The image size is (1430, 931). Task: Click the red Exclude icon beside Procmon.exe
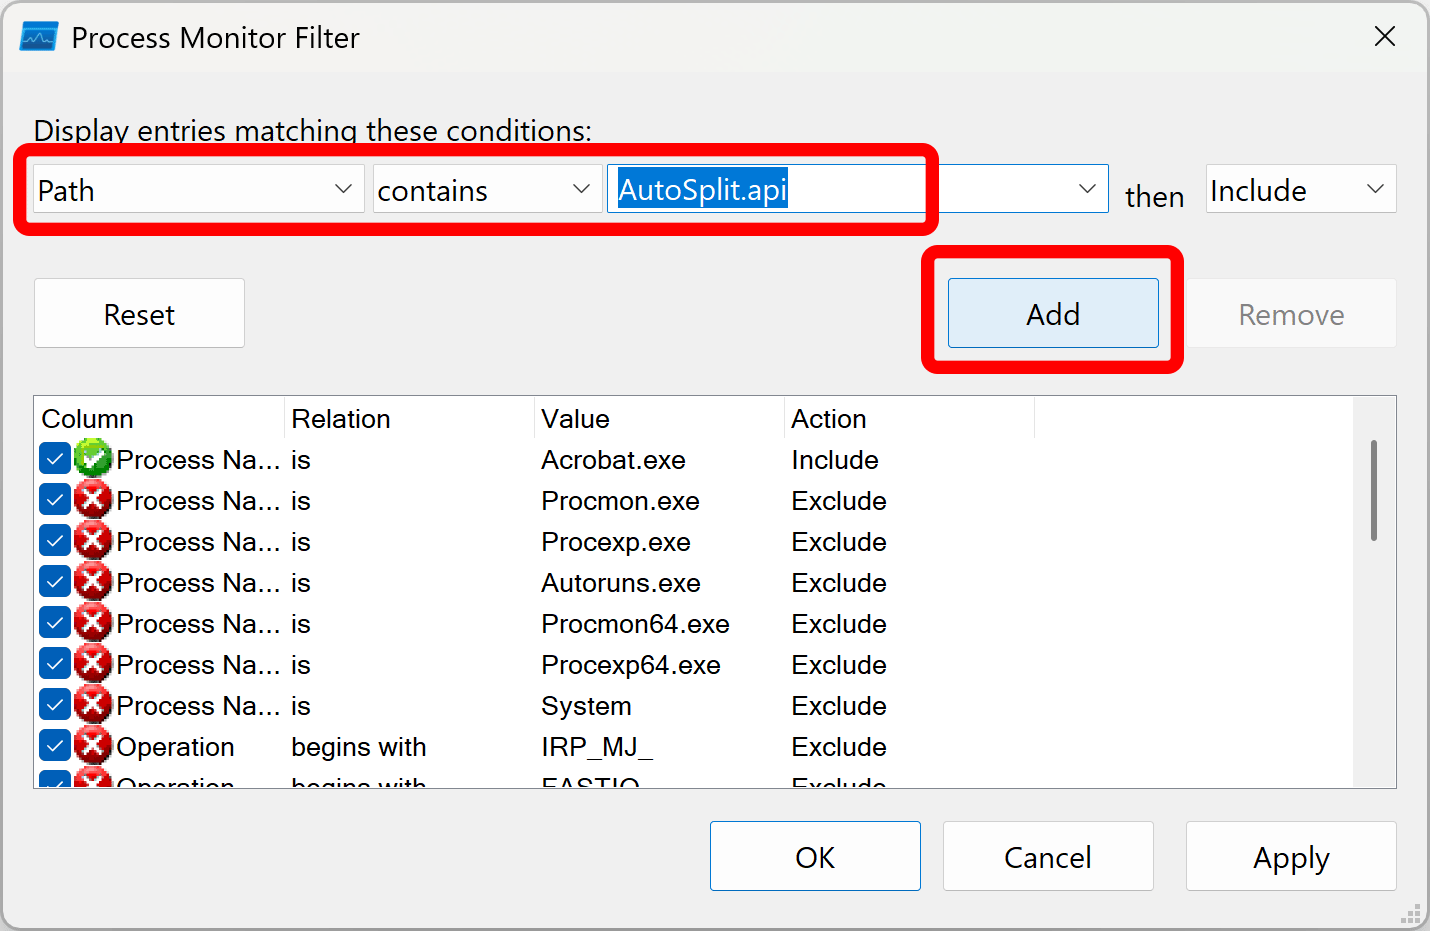coord(93,499)
